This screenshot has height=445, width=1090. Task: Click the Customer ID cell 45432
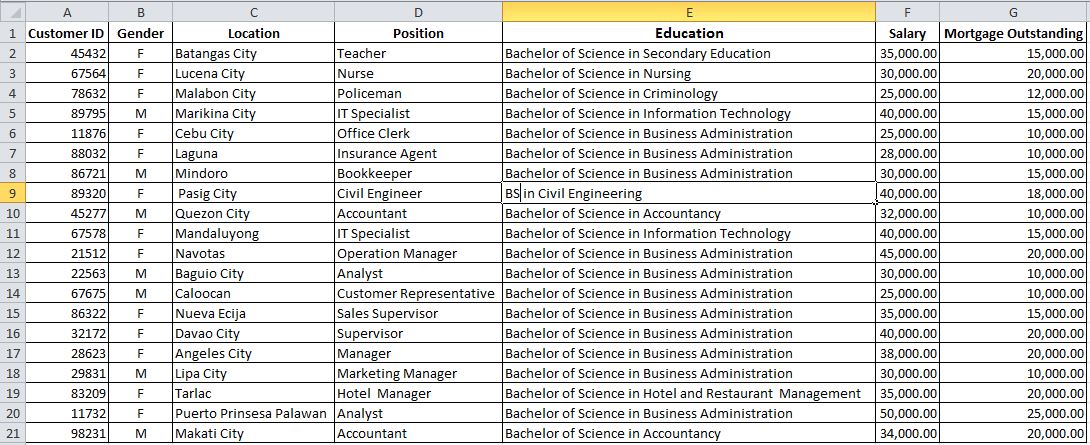pyautogui.click(x=67, y=53)
